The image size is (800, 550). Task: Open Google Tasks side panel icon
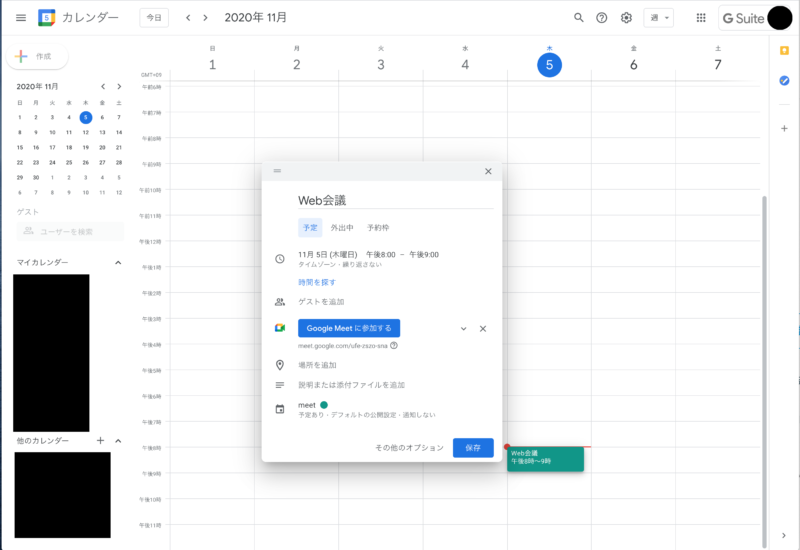point(784,81)
